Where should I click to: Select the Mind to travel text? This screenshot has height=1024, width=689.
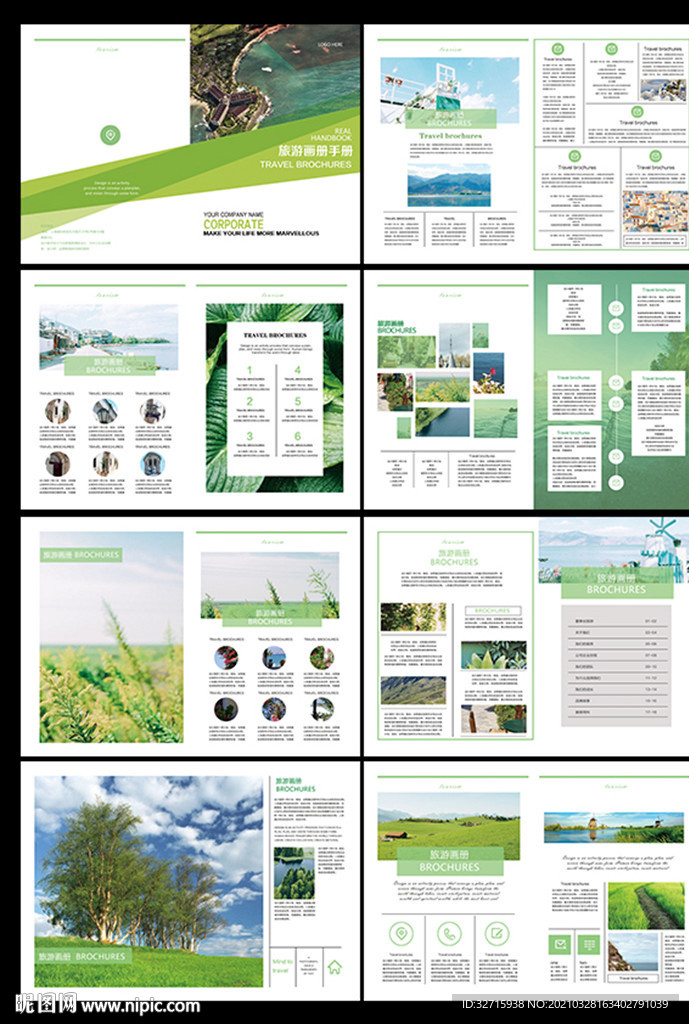coord(282,966)
